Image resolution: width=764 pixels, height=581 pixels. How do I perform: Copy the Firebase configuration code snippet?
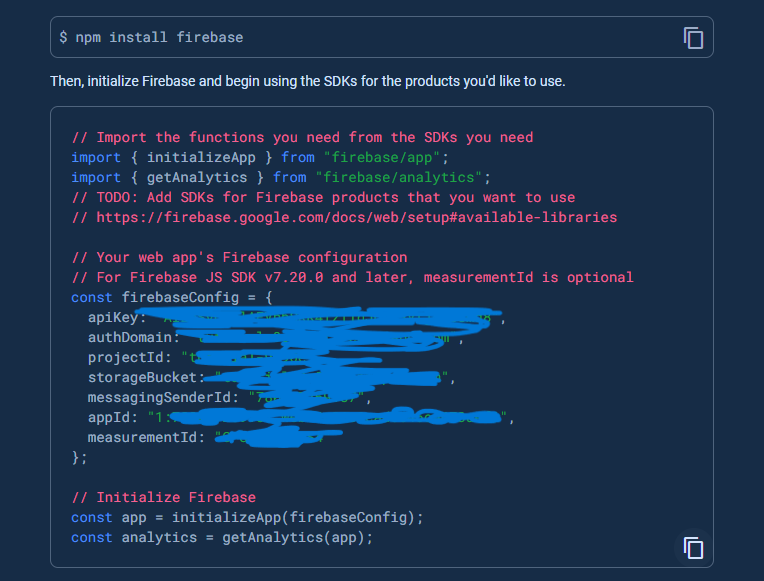(x=693, y=547)
